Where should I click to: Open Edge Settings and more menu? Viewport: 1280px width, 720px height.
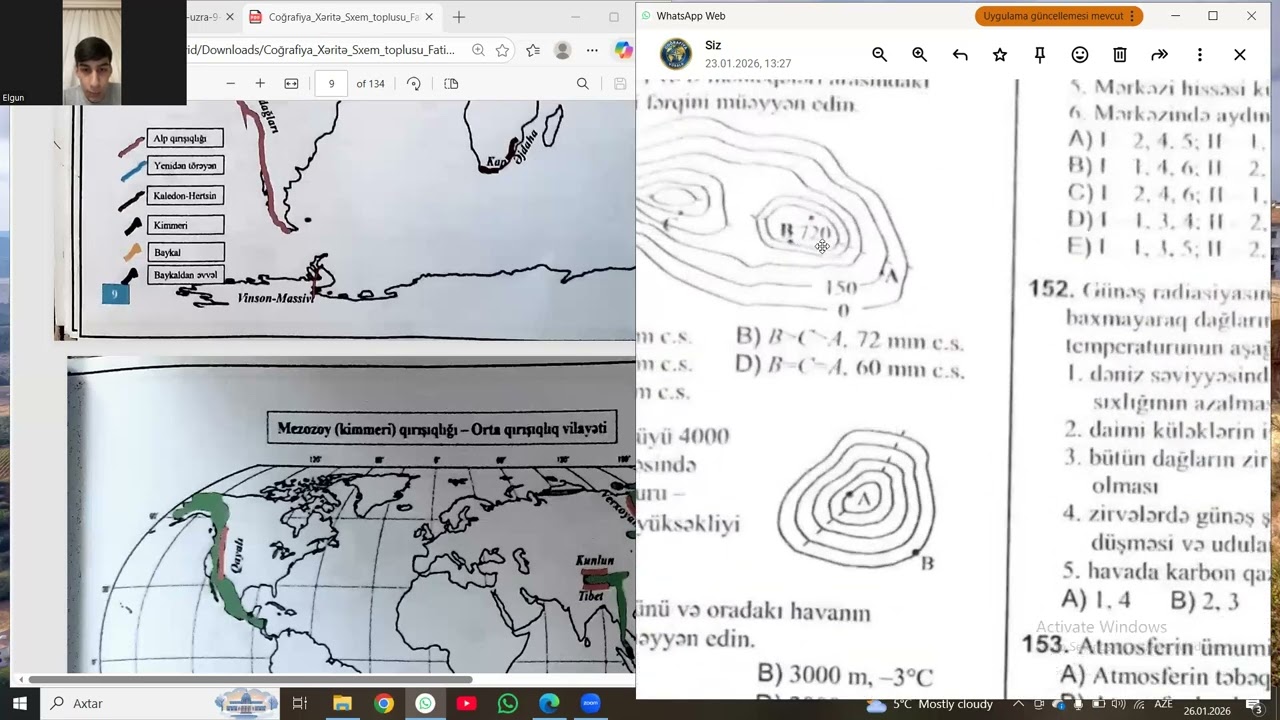point(592,50)
